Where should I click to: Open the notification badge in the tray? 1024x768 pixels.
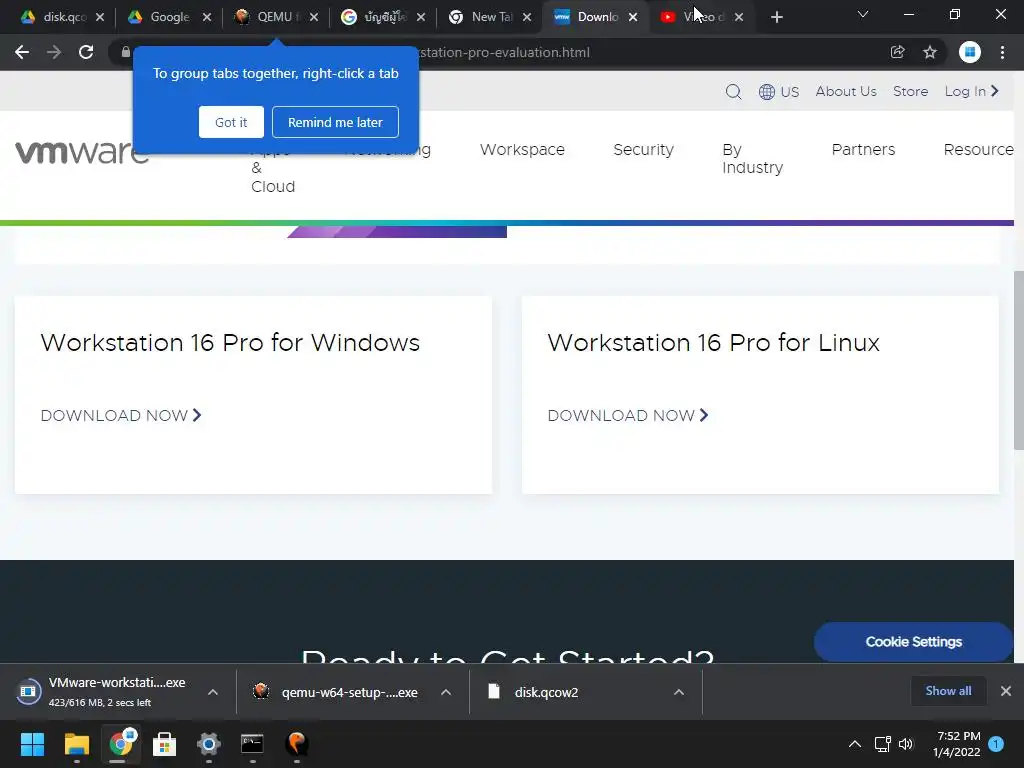pos(996,744)
